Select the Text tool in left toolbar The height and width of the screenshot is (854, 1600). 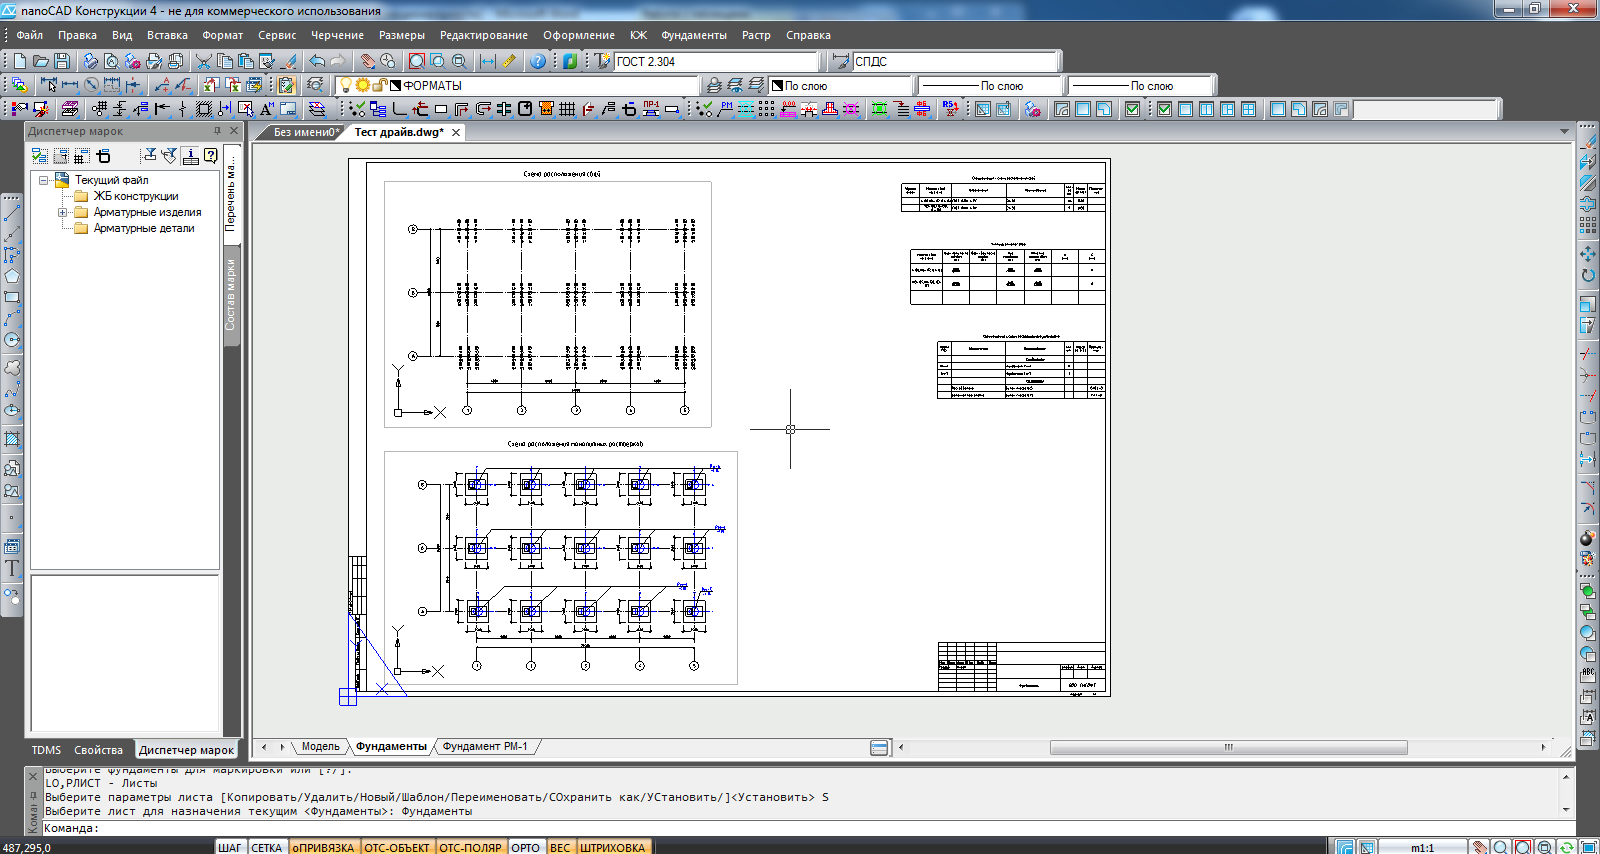pos(12,568)
